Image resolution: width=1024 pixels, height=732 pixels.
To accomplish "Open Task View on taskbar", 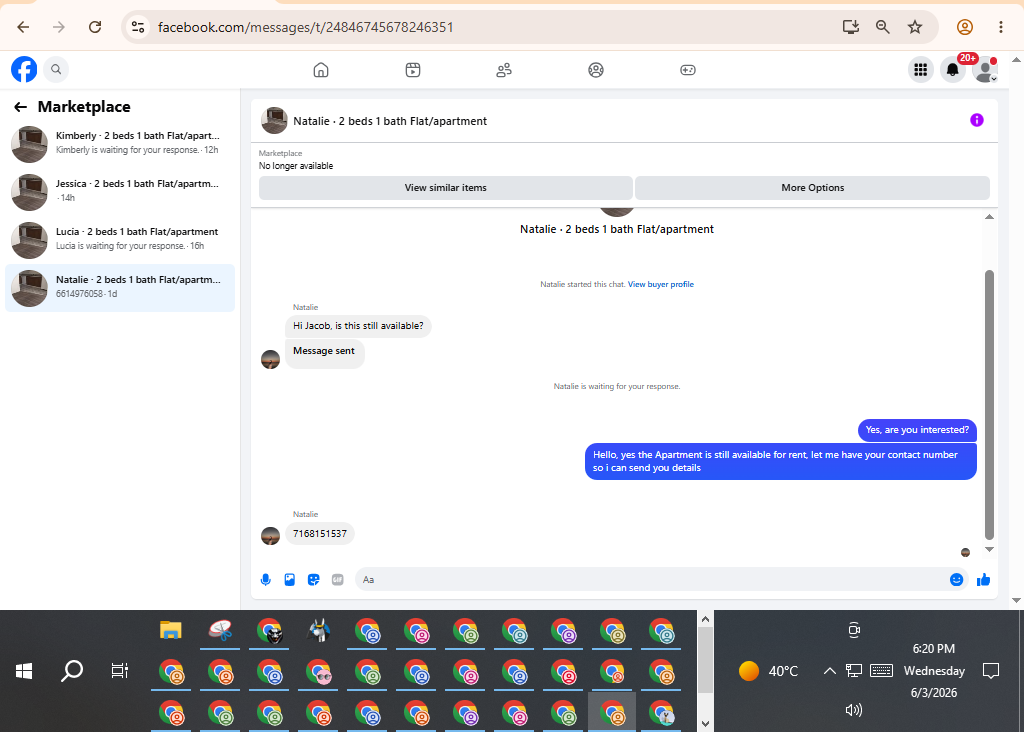I will pos(120,671).
